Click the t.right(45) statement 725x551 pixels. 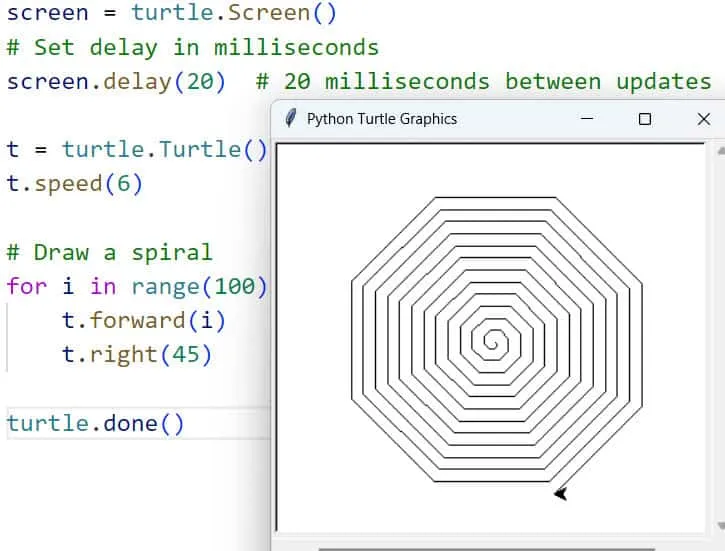(137, 354)
